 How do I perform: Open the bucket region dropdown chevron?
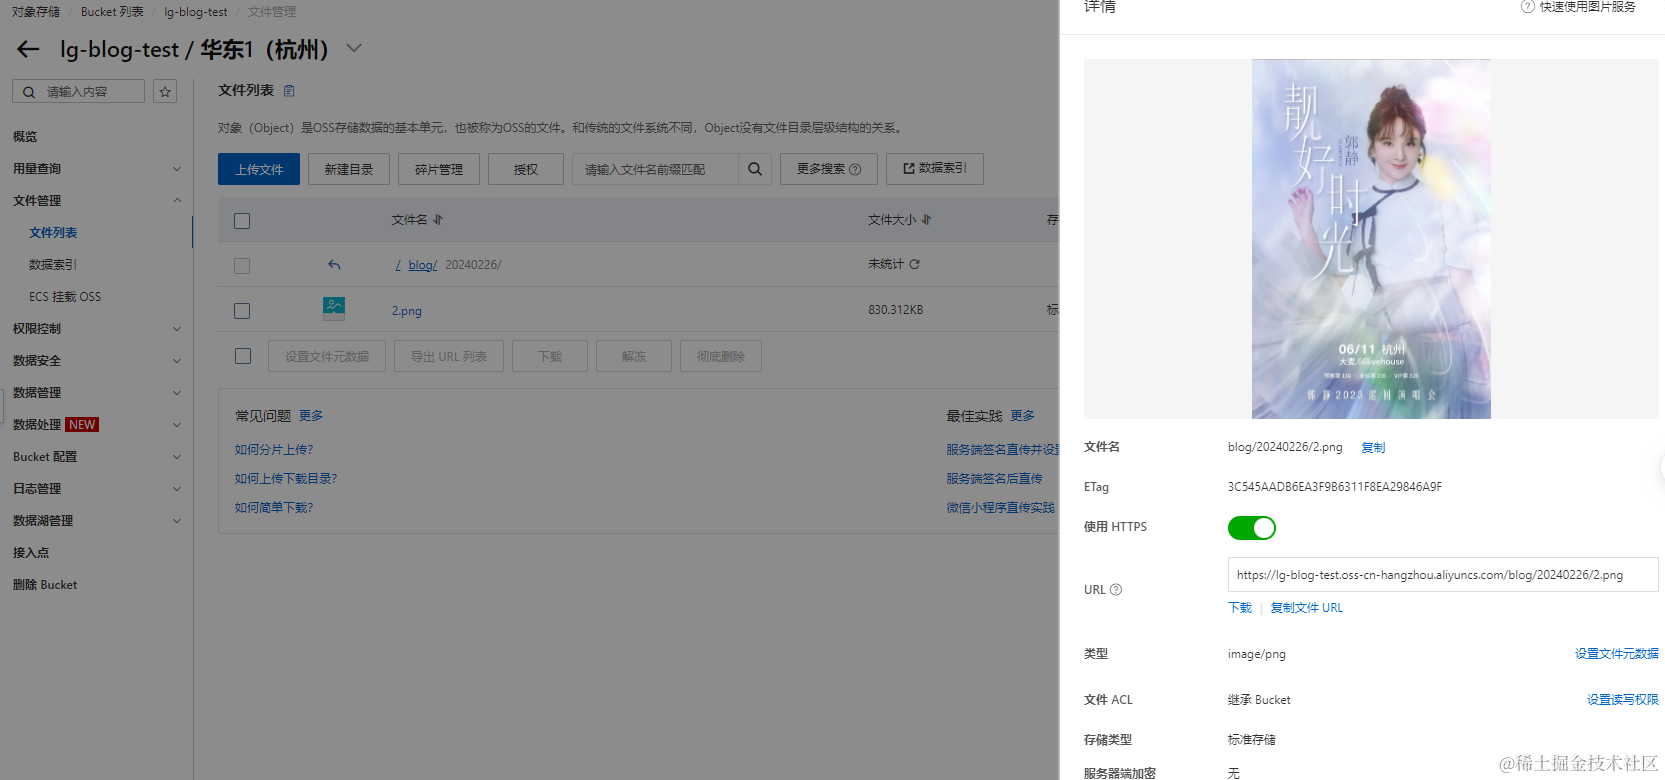click(354, 48)
